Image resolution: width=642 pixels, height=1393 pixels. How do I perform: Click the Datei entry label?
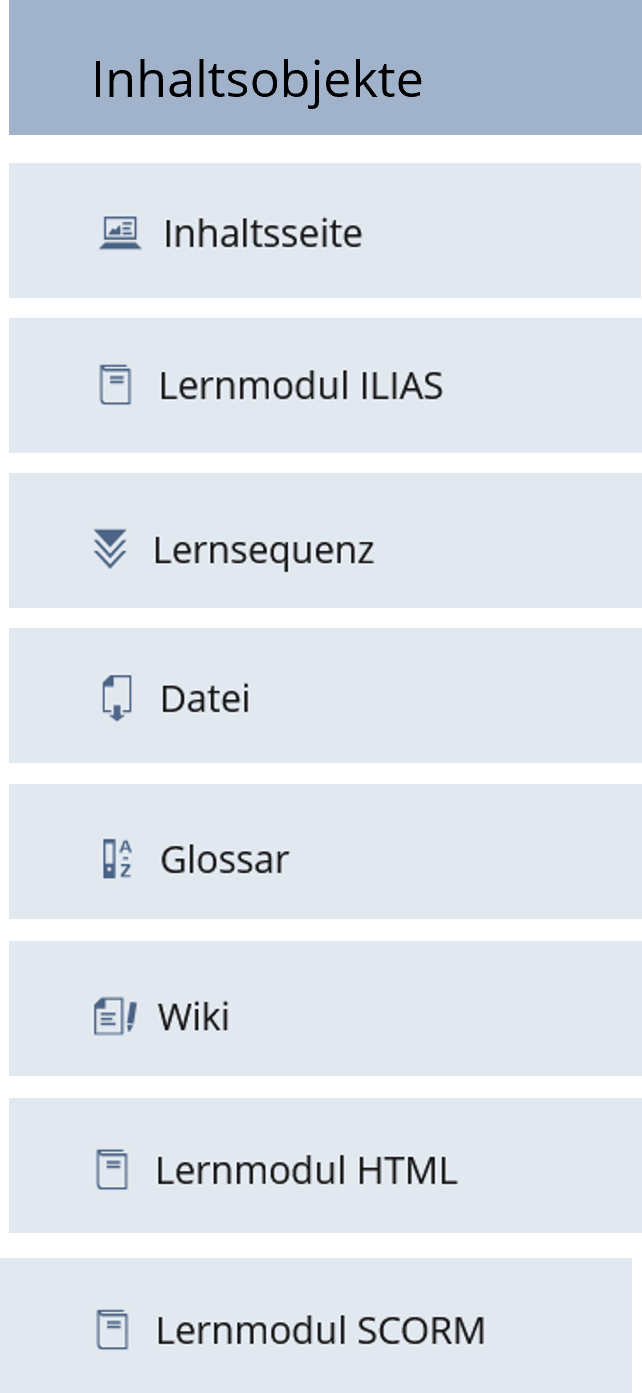pyautogui.click(x=205, y=698)
